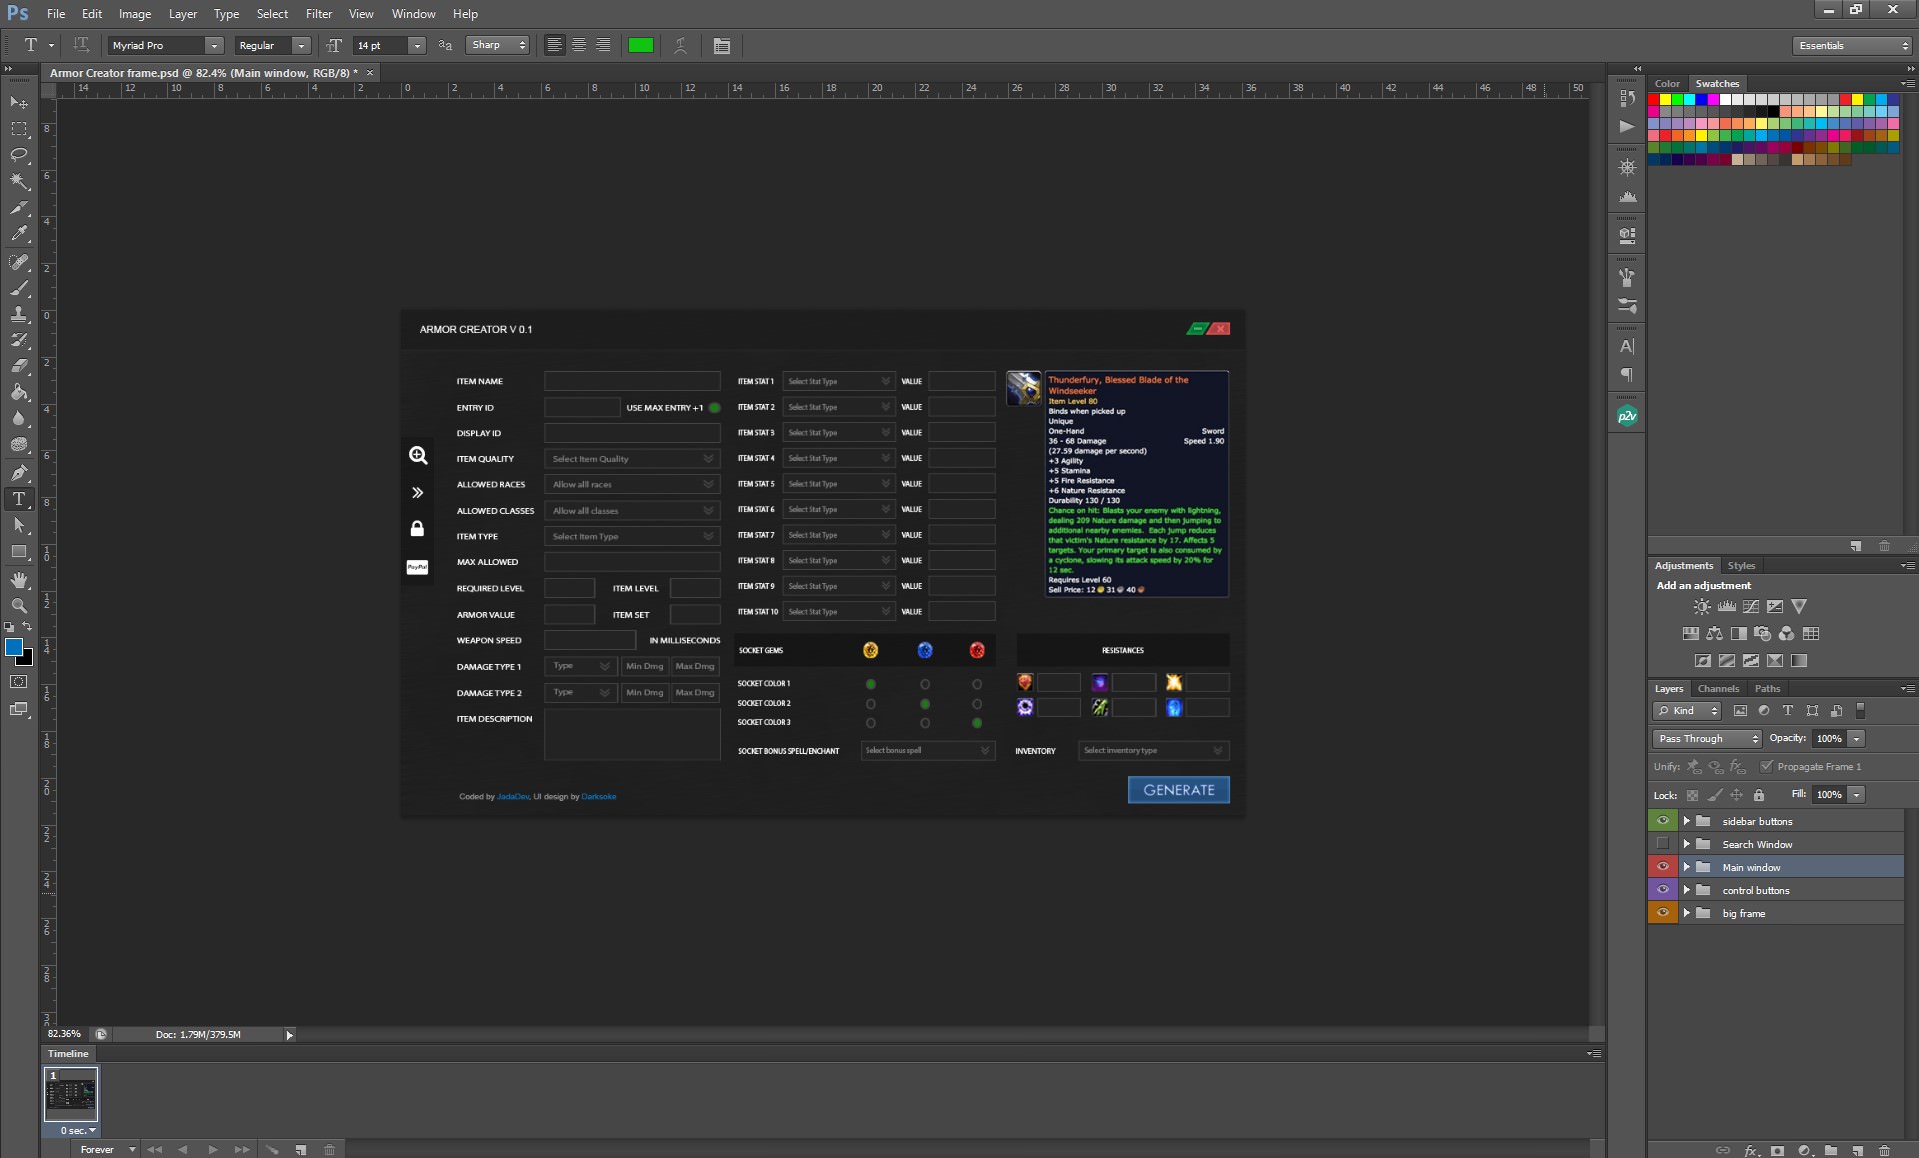Click the green text color swatch
1919x1158 pixels.
(641, 46)
